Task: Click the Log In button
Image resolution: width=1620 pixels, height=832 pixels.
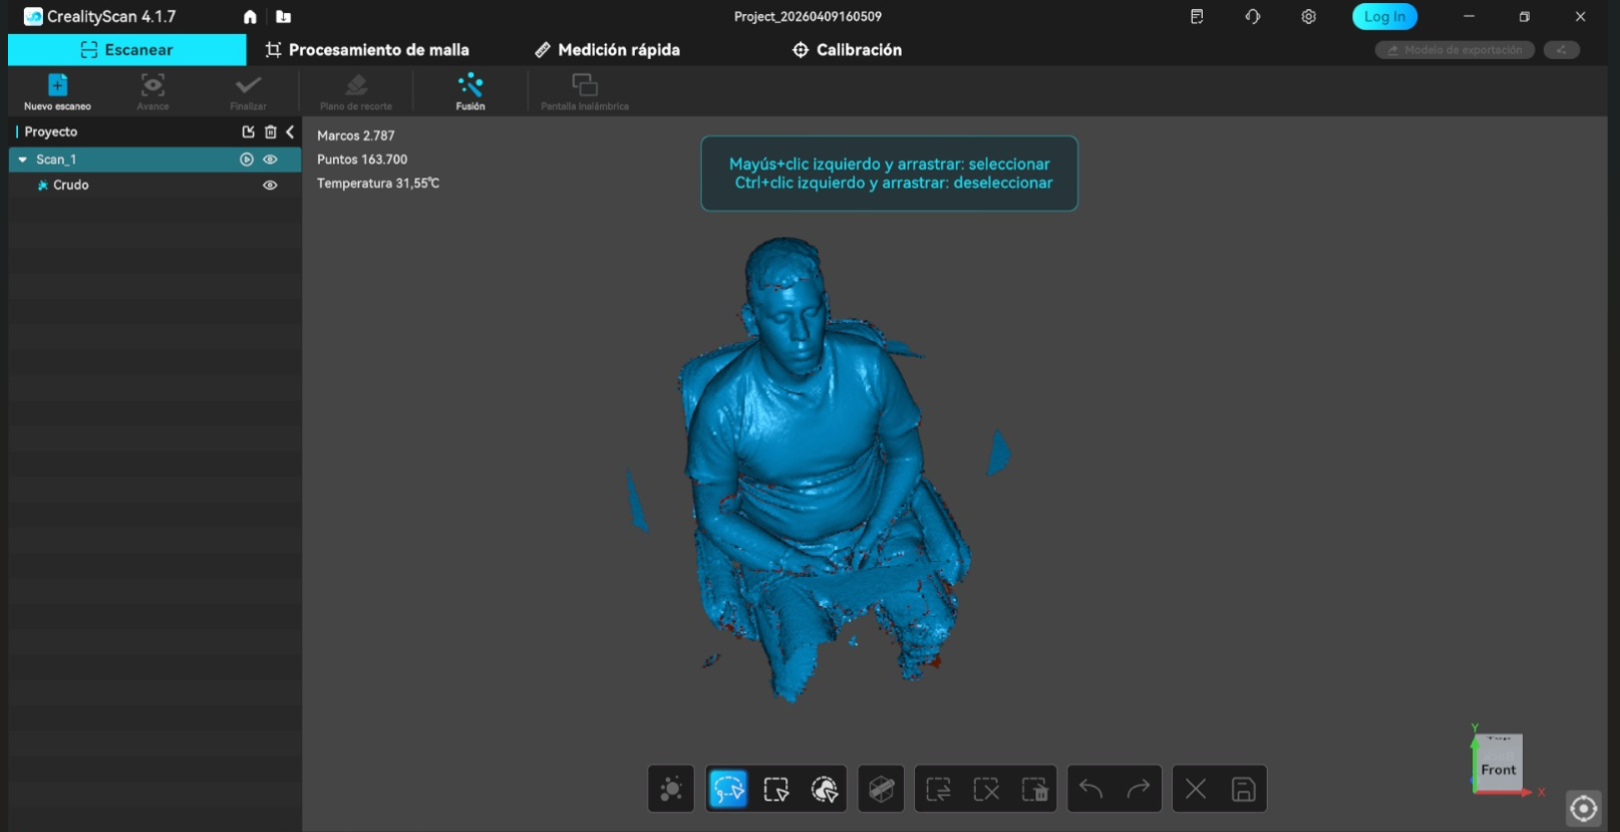Action: click(1384, 17)
